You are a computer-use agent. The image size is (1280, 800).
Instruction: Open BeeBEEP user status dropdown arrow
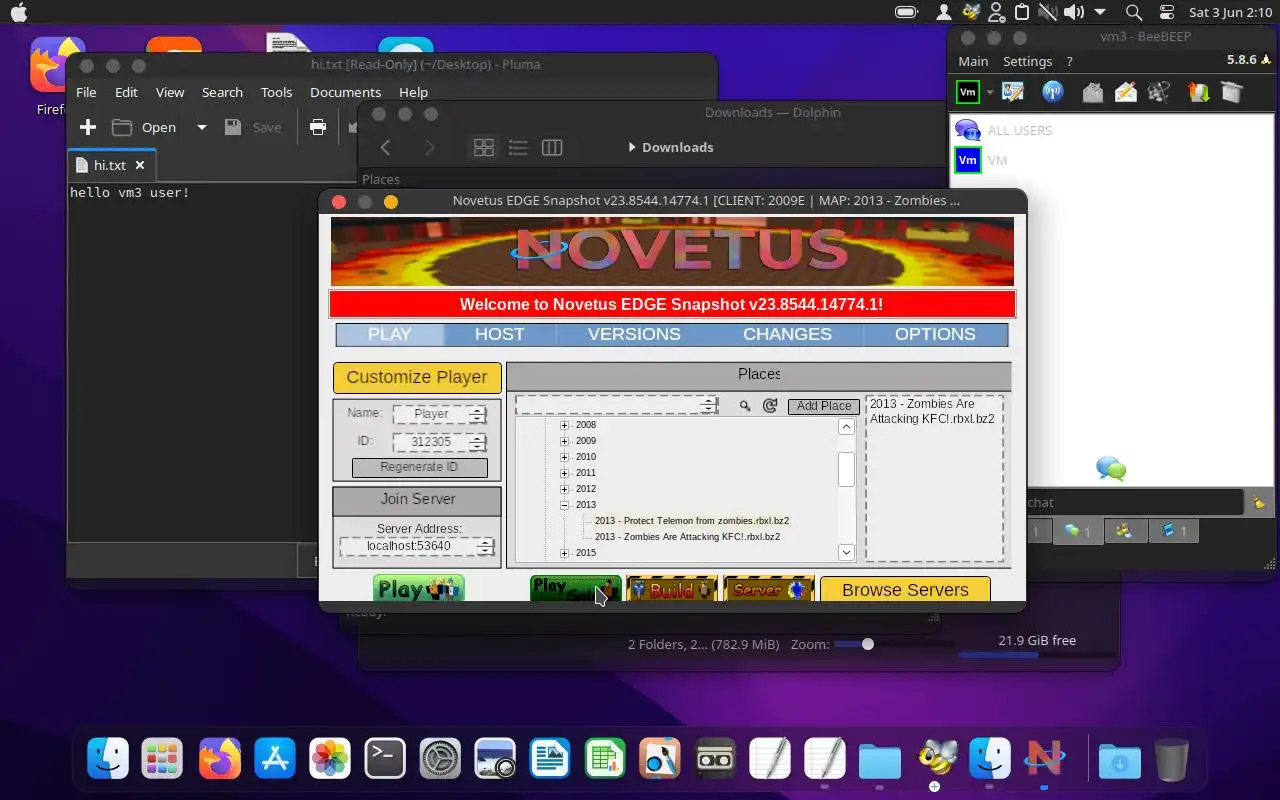990,93
